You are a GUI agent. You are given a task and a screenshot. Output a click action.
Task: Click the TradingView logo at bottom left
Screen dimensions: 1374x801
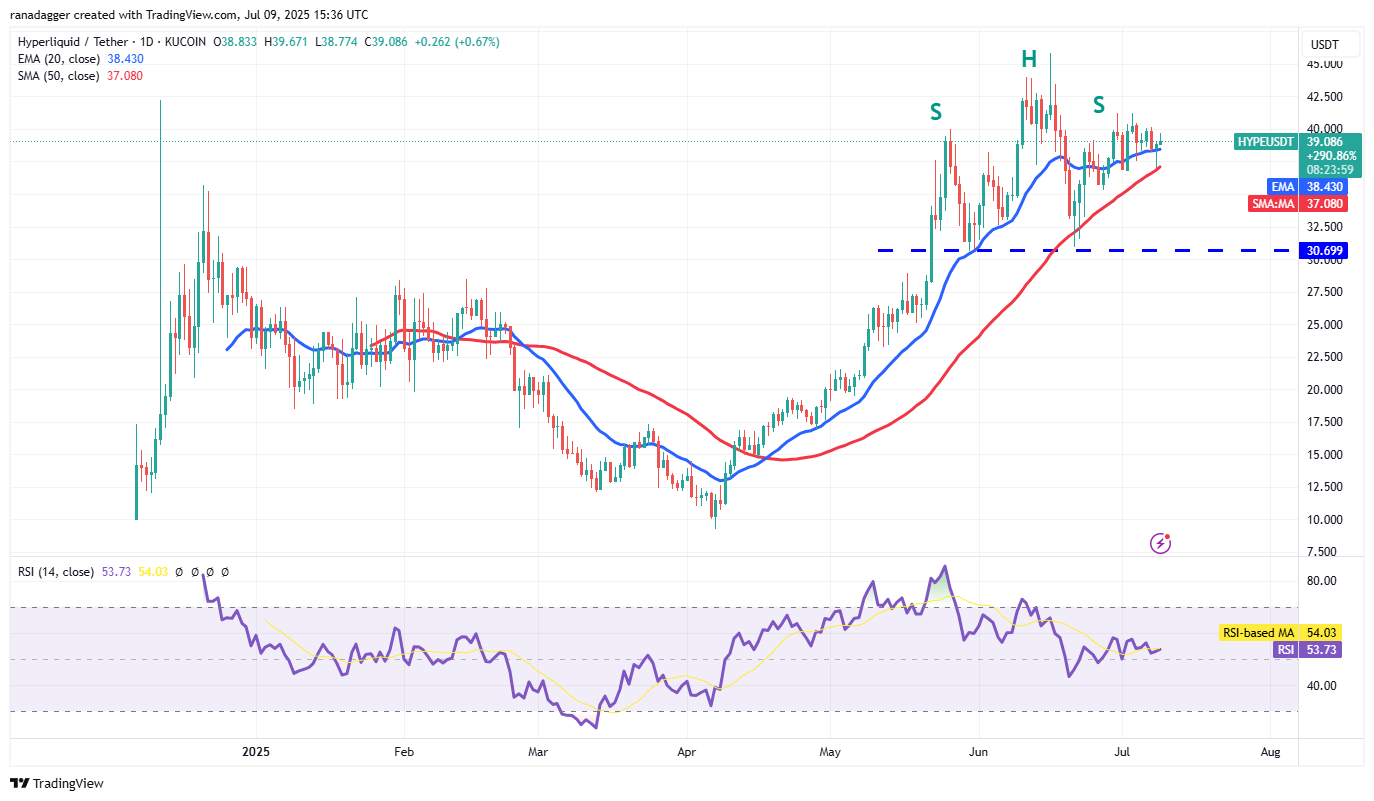(57, 783)
